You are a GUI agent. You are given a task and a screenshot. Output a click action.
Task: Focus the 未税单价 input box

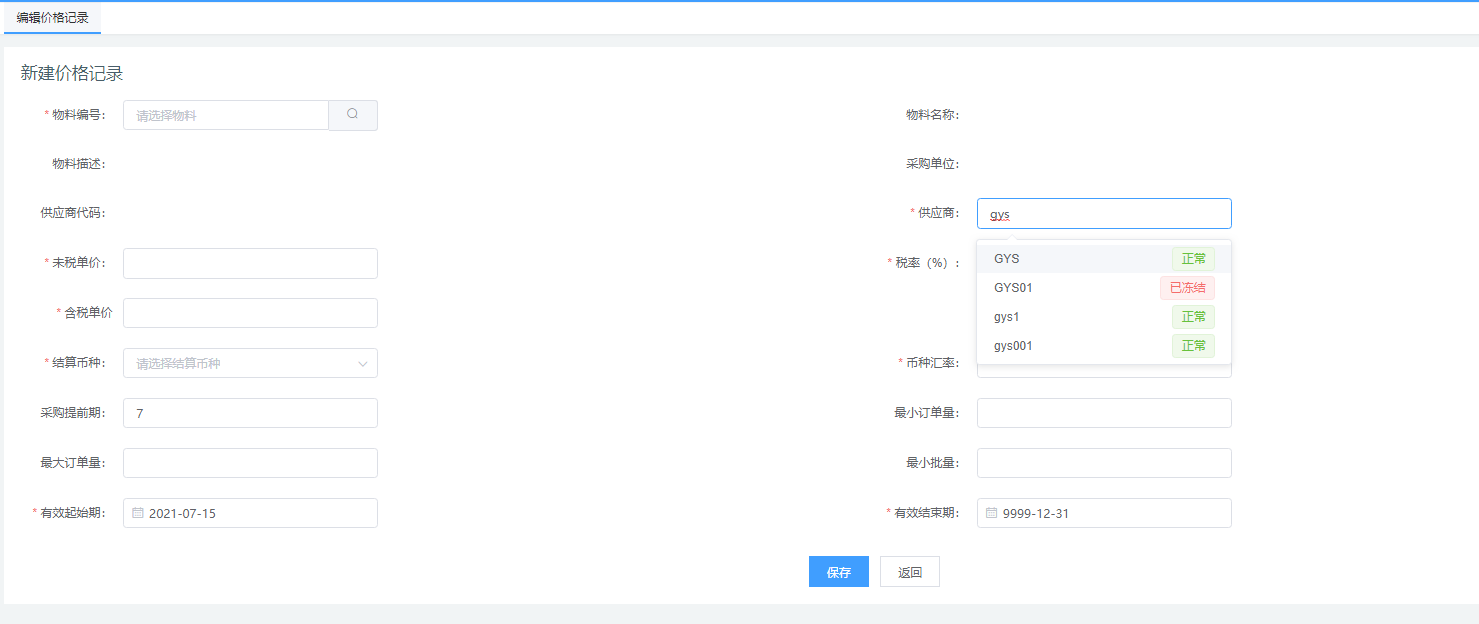(x=250, y=263)
